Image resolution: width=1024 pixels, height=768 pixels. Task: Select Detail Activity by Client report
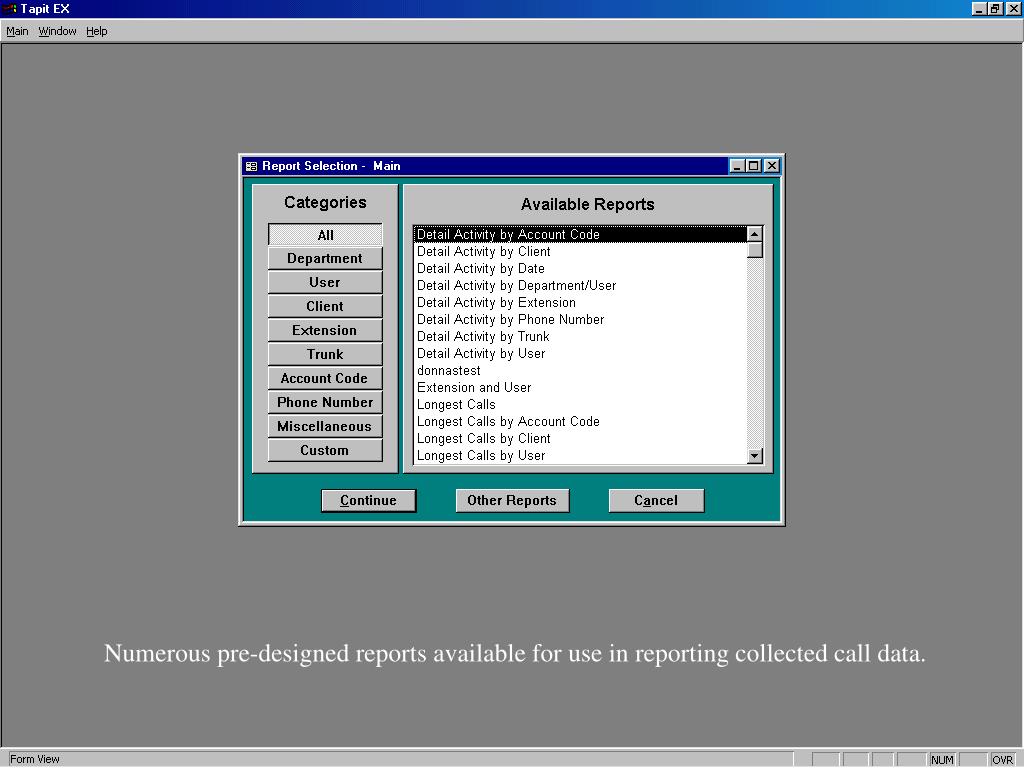click(581, 251)
